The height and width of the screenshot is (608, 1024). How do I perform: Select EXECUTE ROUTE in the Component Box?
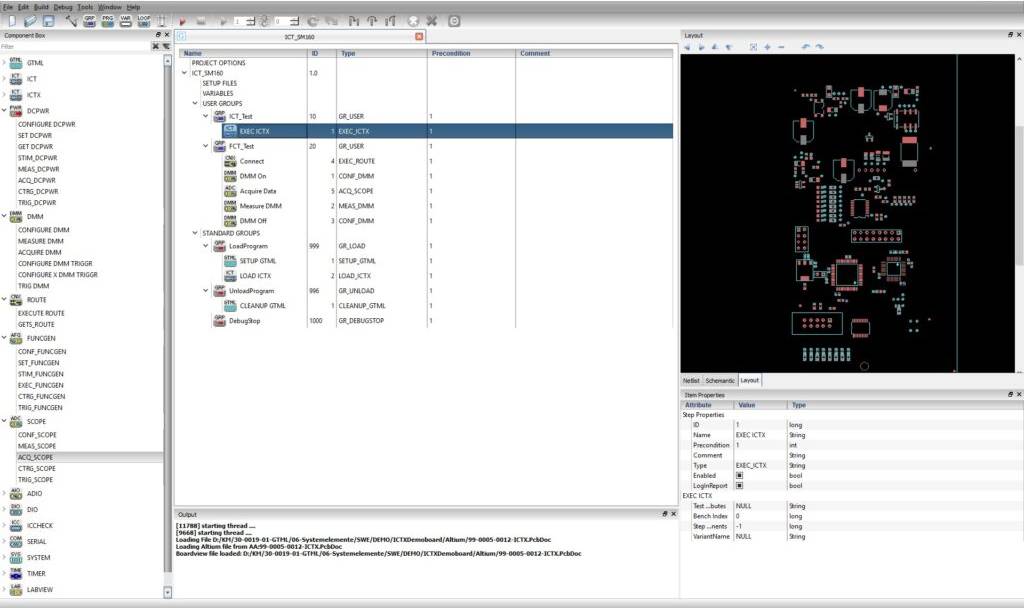(x=41, y=313)
